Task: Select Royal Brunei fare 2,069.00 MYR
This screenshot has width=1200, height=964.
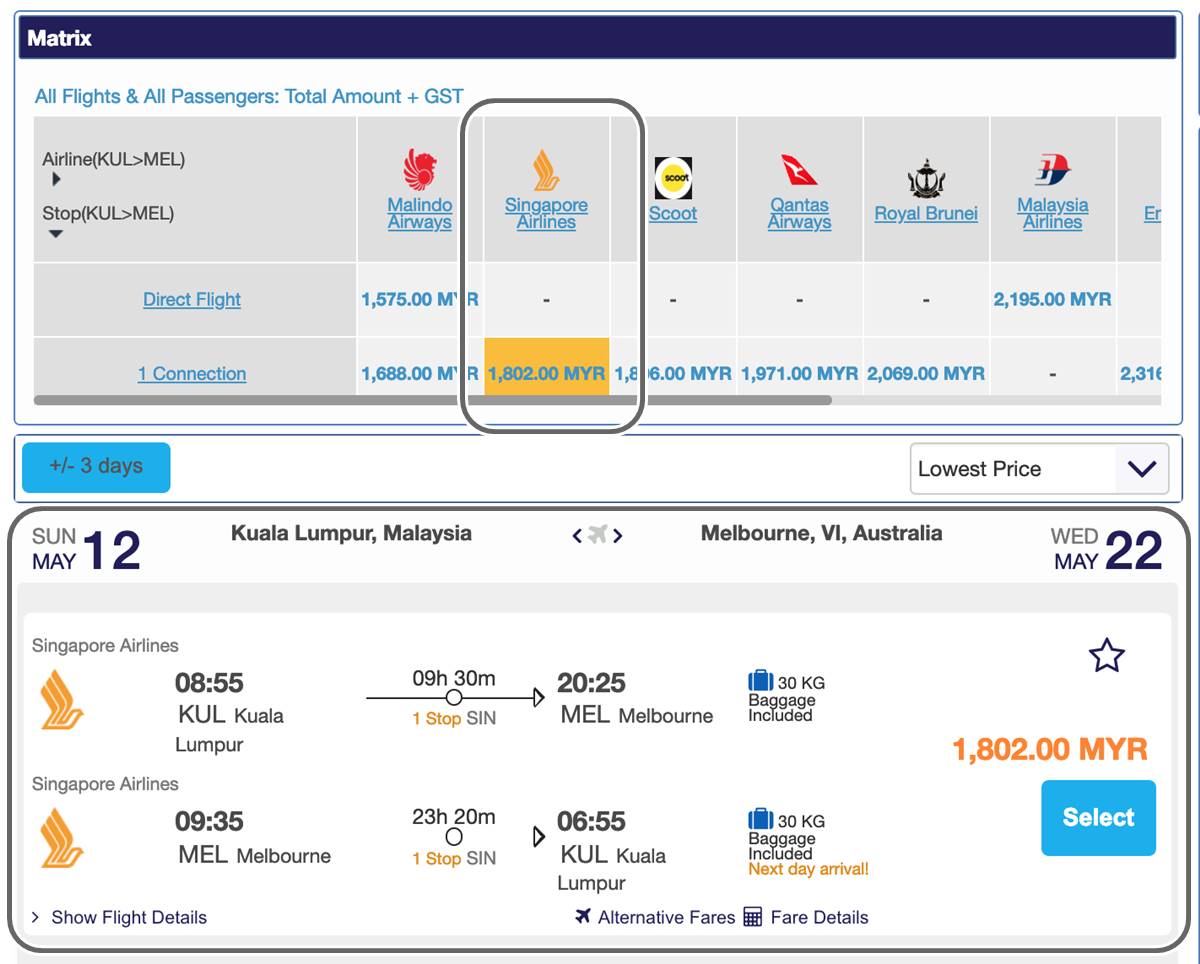Action: [x=926, y=373]
